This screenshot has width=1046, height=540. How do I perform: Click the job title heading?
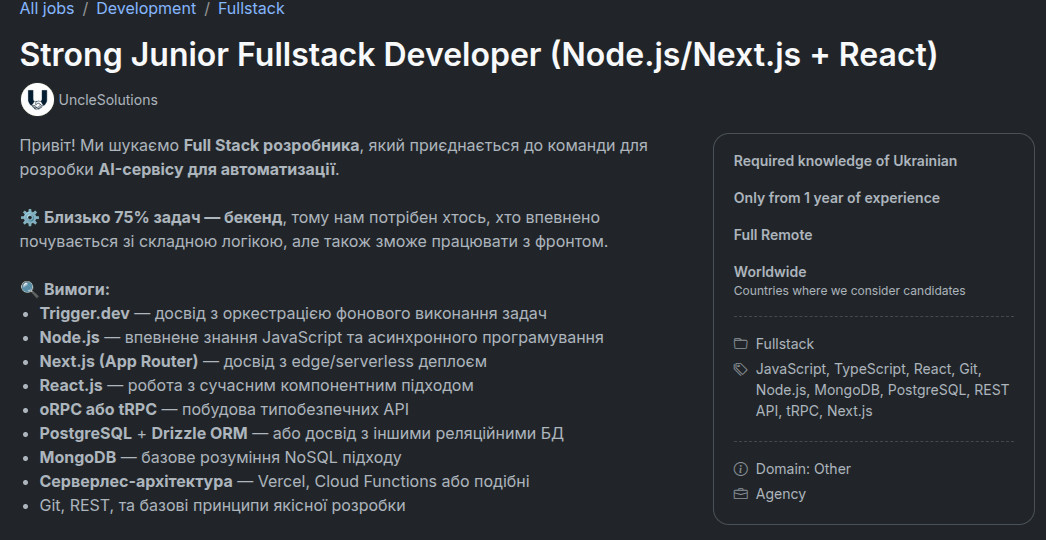[x=478, y=54]
